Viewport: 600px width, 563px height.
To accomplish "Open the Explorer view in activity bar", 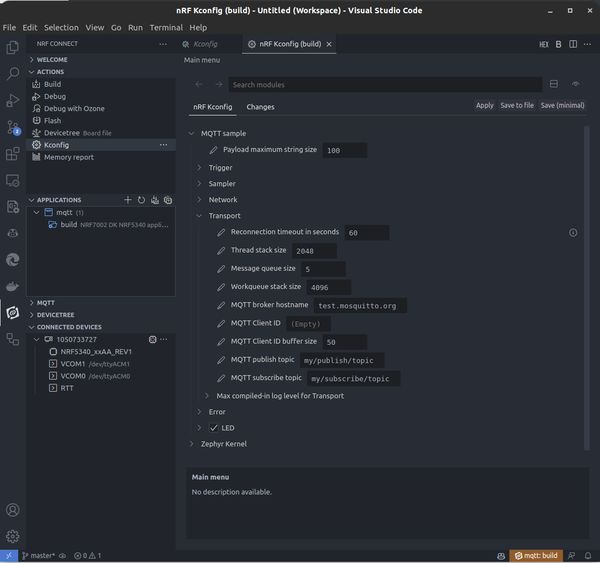I will [13, 47].
